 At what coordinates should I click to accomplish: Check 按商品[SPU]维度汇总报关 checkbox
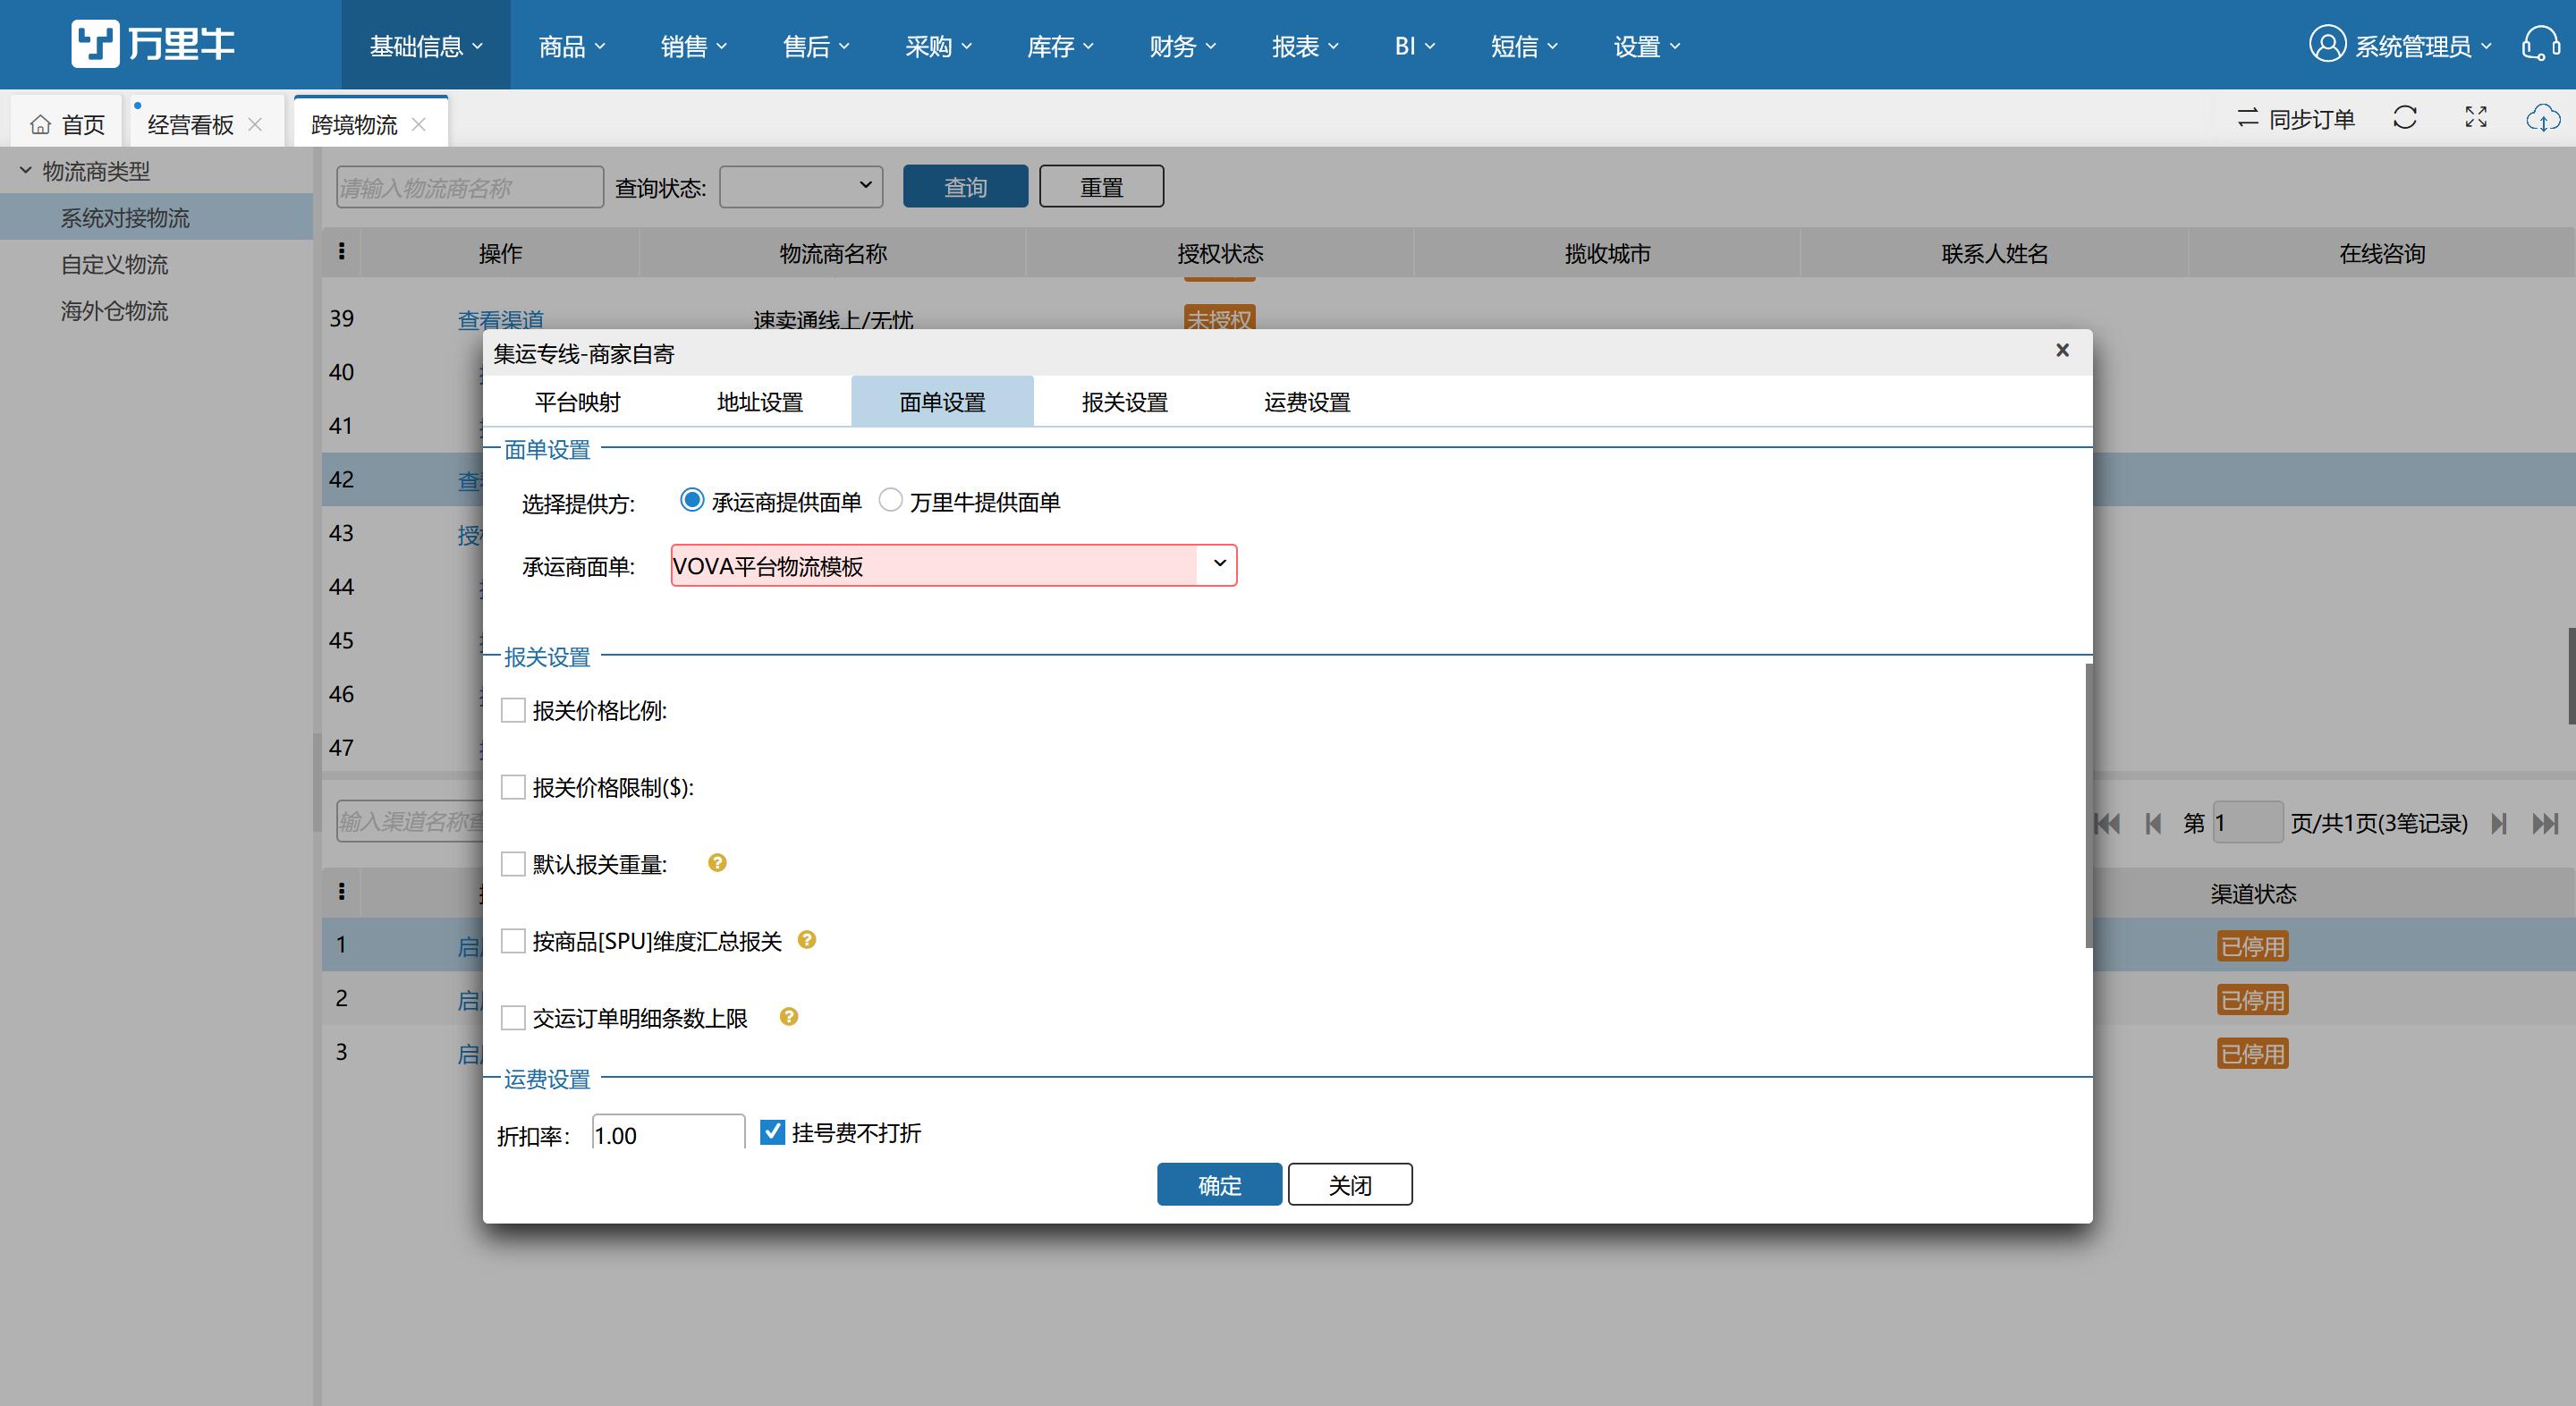(x=513, y=941)
